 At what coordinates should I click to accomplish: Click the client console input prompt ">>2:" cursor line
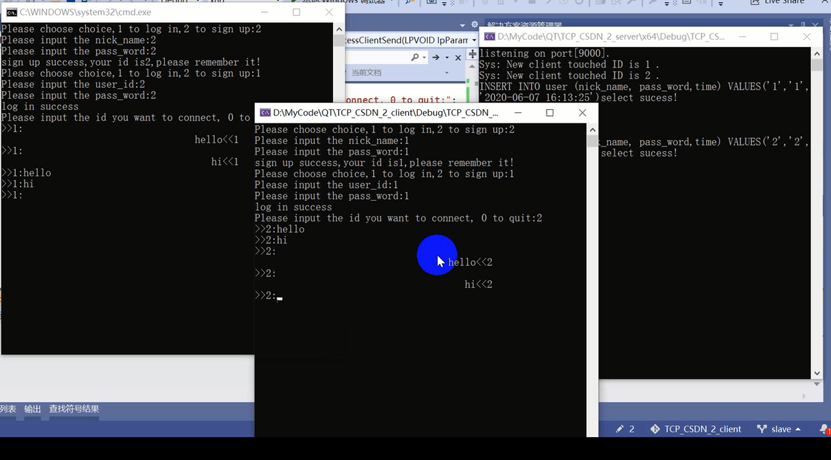pos(269,296)
